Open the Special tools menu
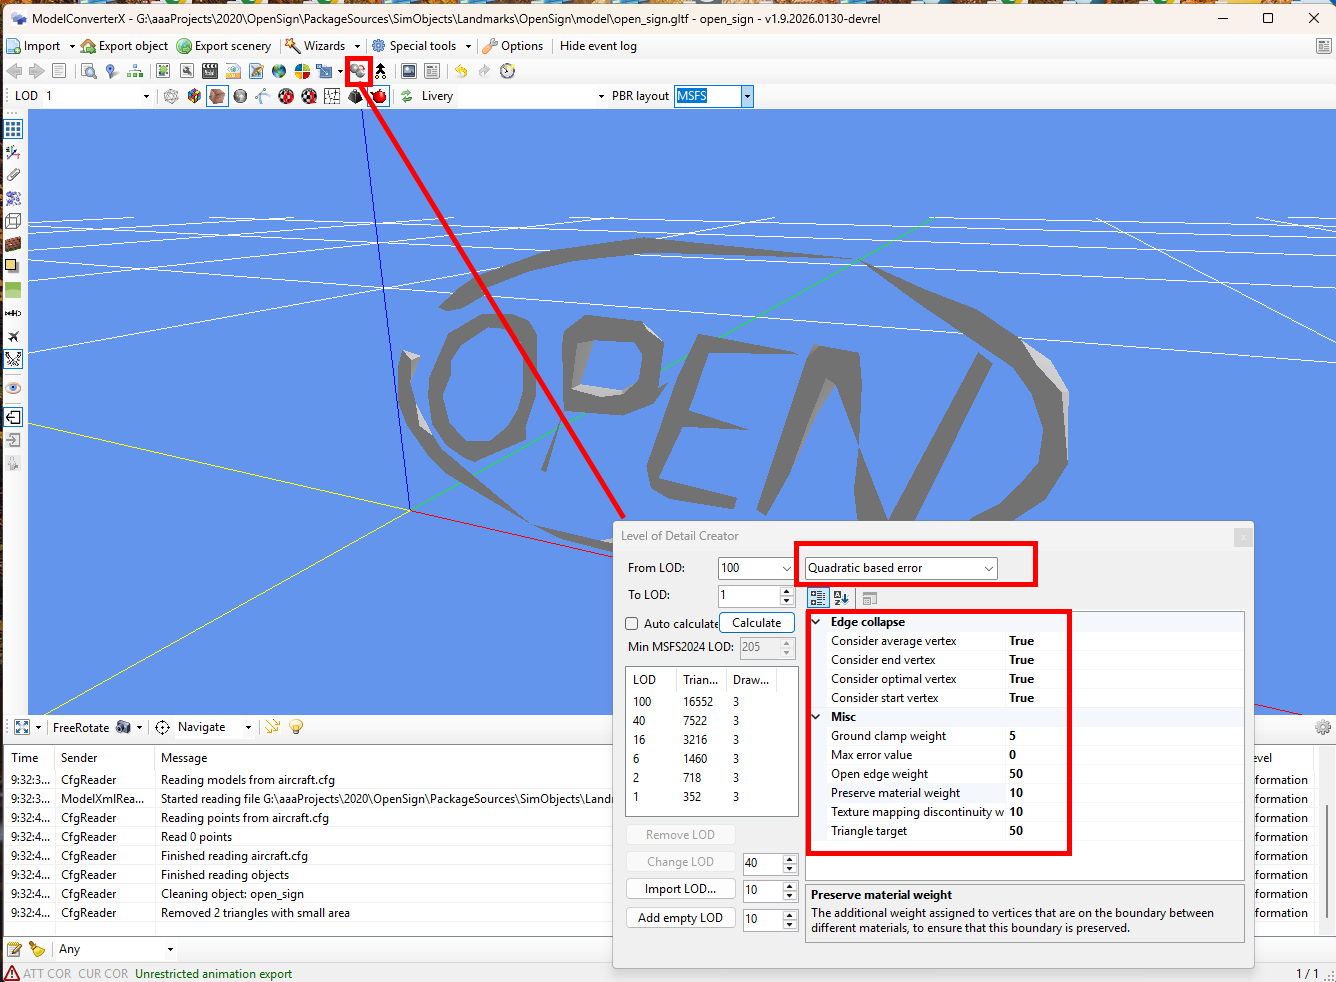Viewport: 1336px width, 982px height. pos(421,46)
